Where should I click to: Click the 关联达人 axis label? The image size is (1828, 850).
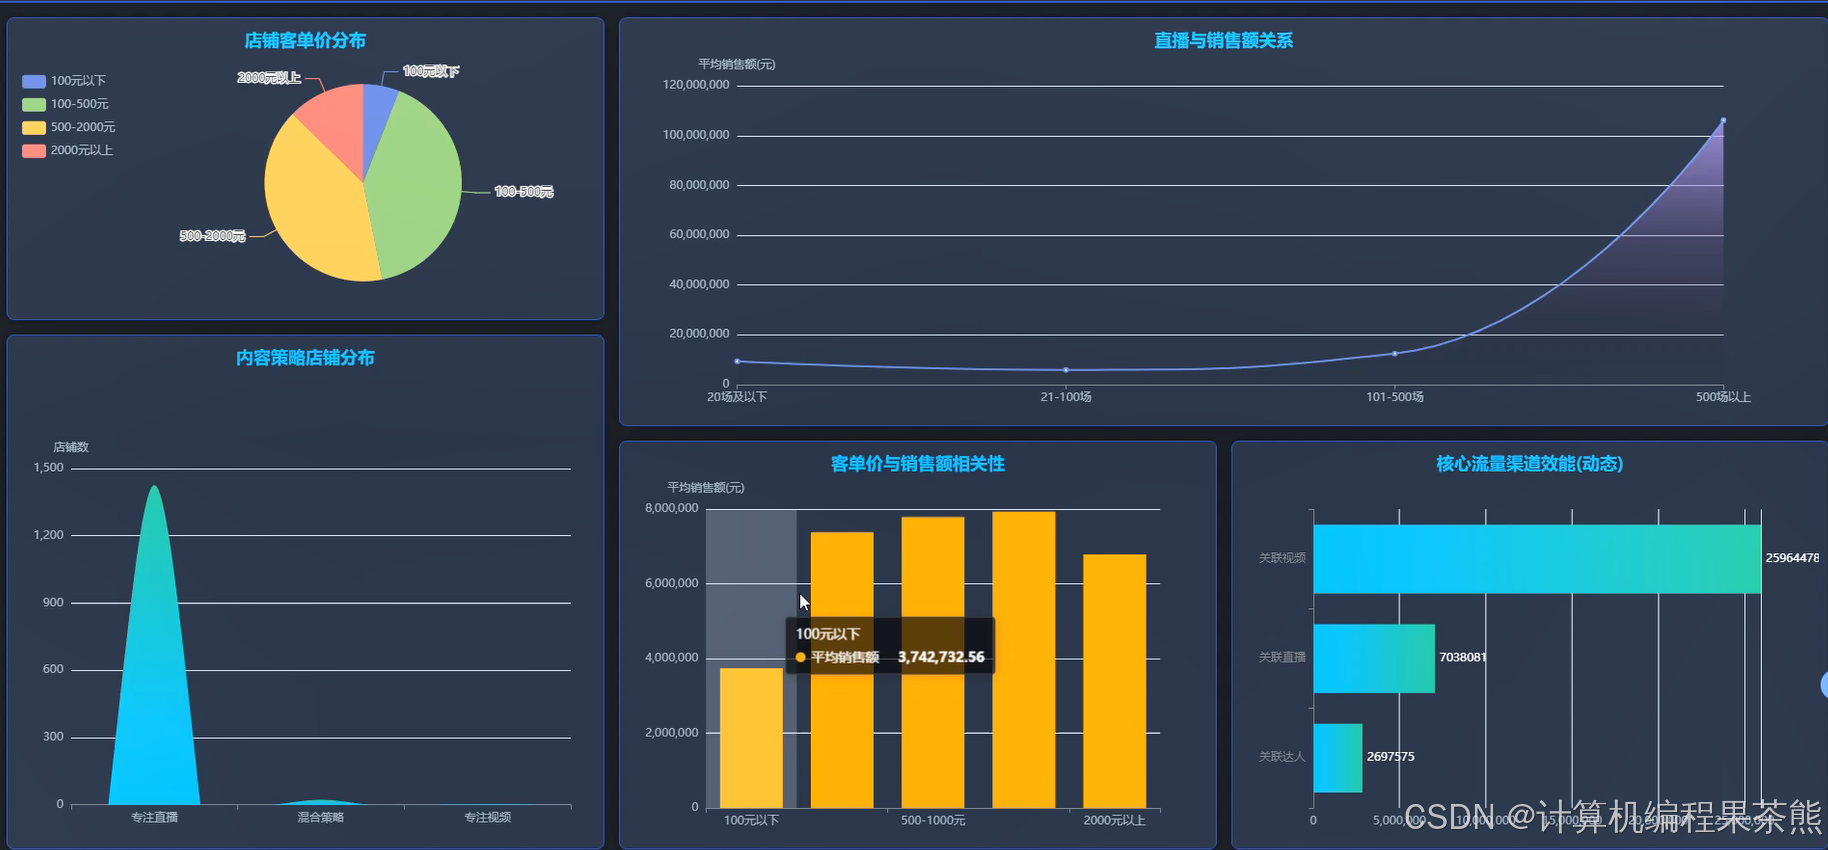click(x=1282, y=757)
